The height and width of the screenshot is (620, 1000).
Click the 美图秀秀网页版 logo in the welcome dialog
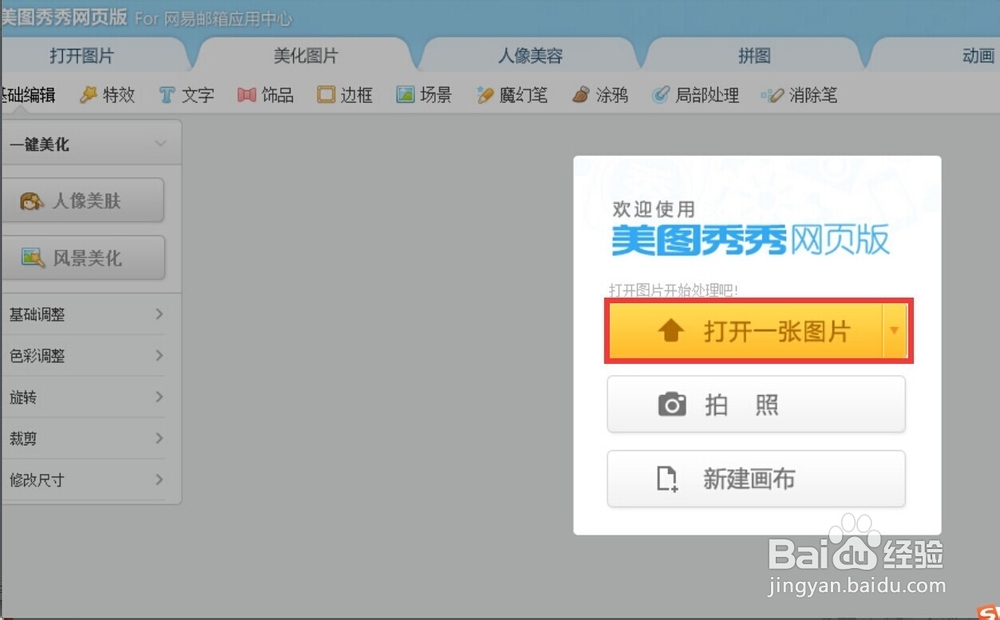tap(751, 240)
